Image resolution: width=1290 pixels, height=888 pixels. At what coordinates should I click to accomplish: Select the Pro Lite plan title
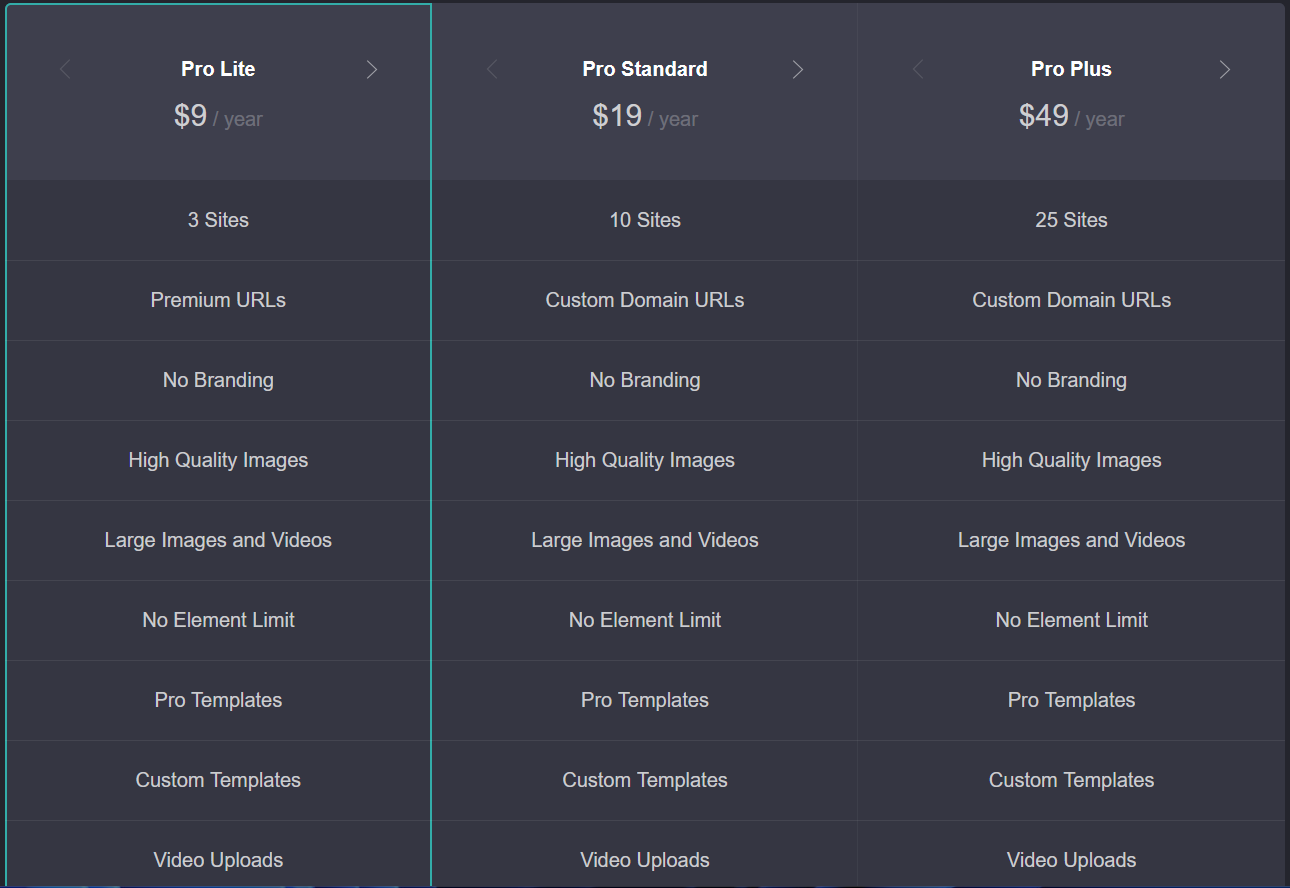point(218,69)
